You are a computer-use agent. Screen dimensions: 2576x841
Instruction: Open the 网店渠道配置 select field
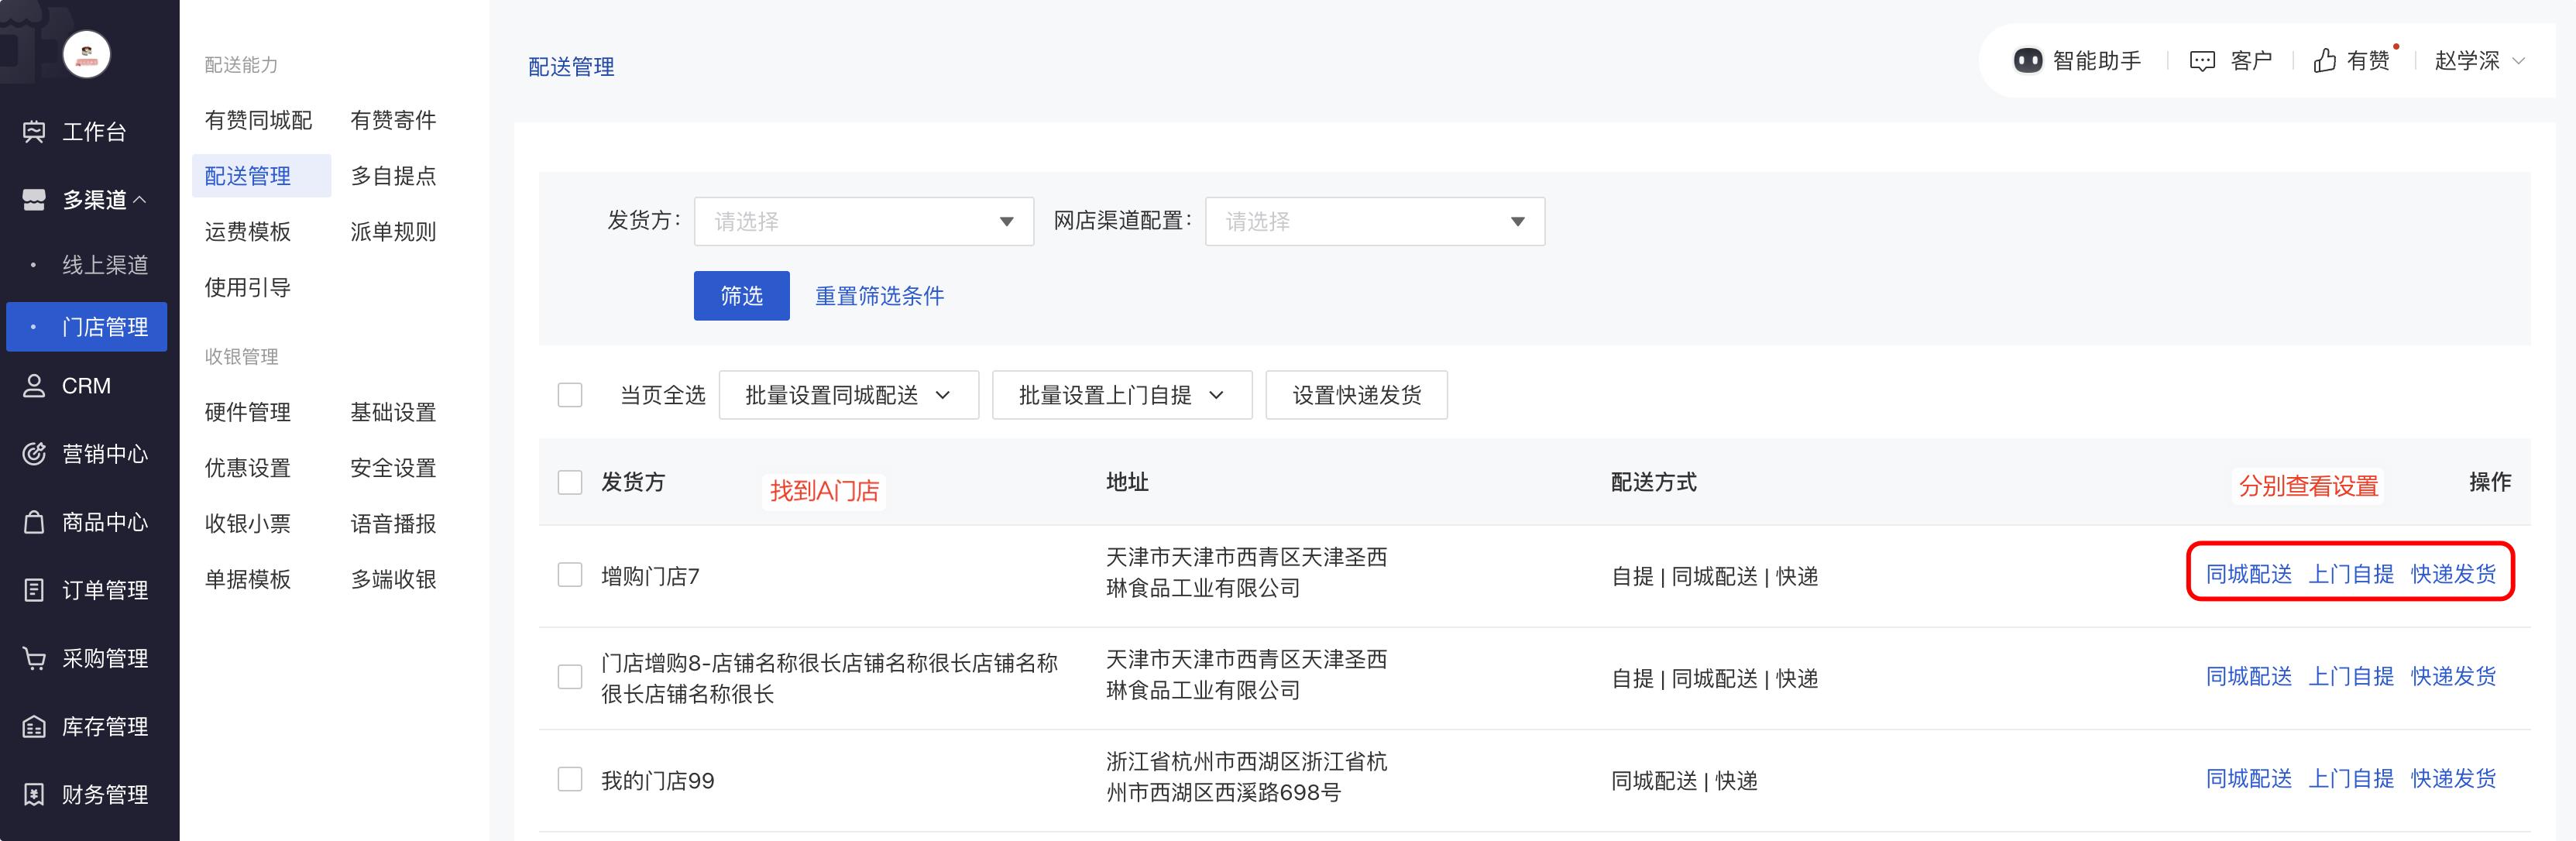point(1374,221)
